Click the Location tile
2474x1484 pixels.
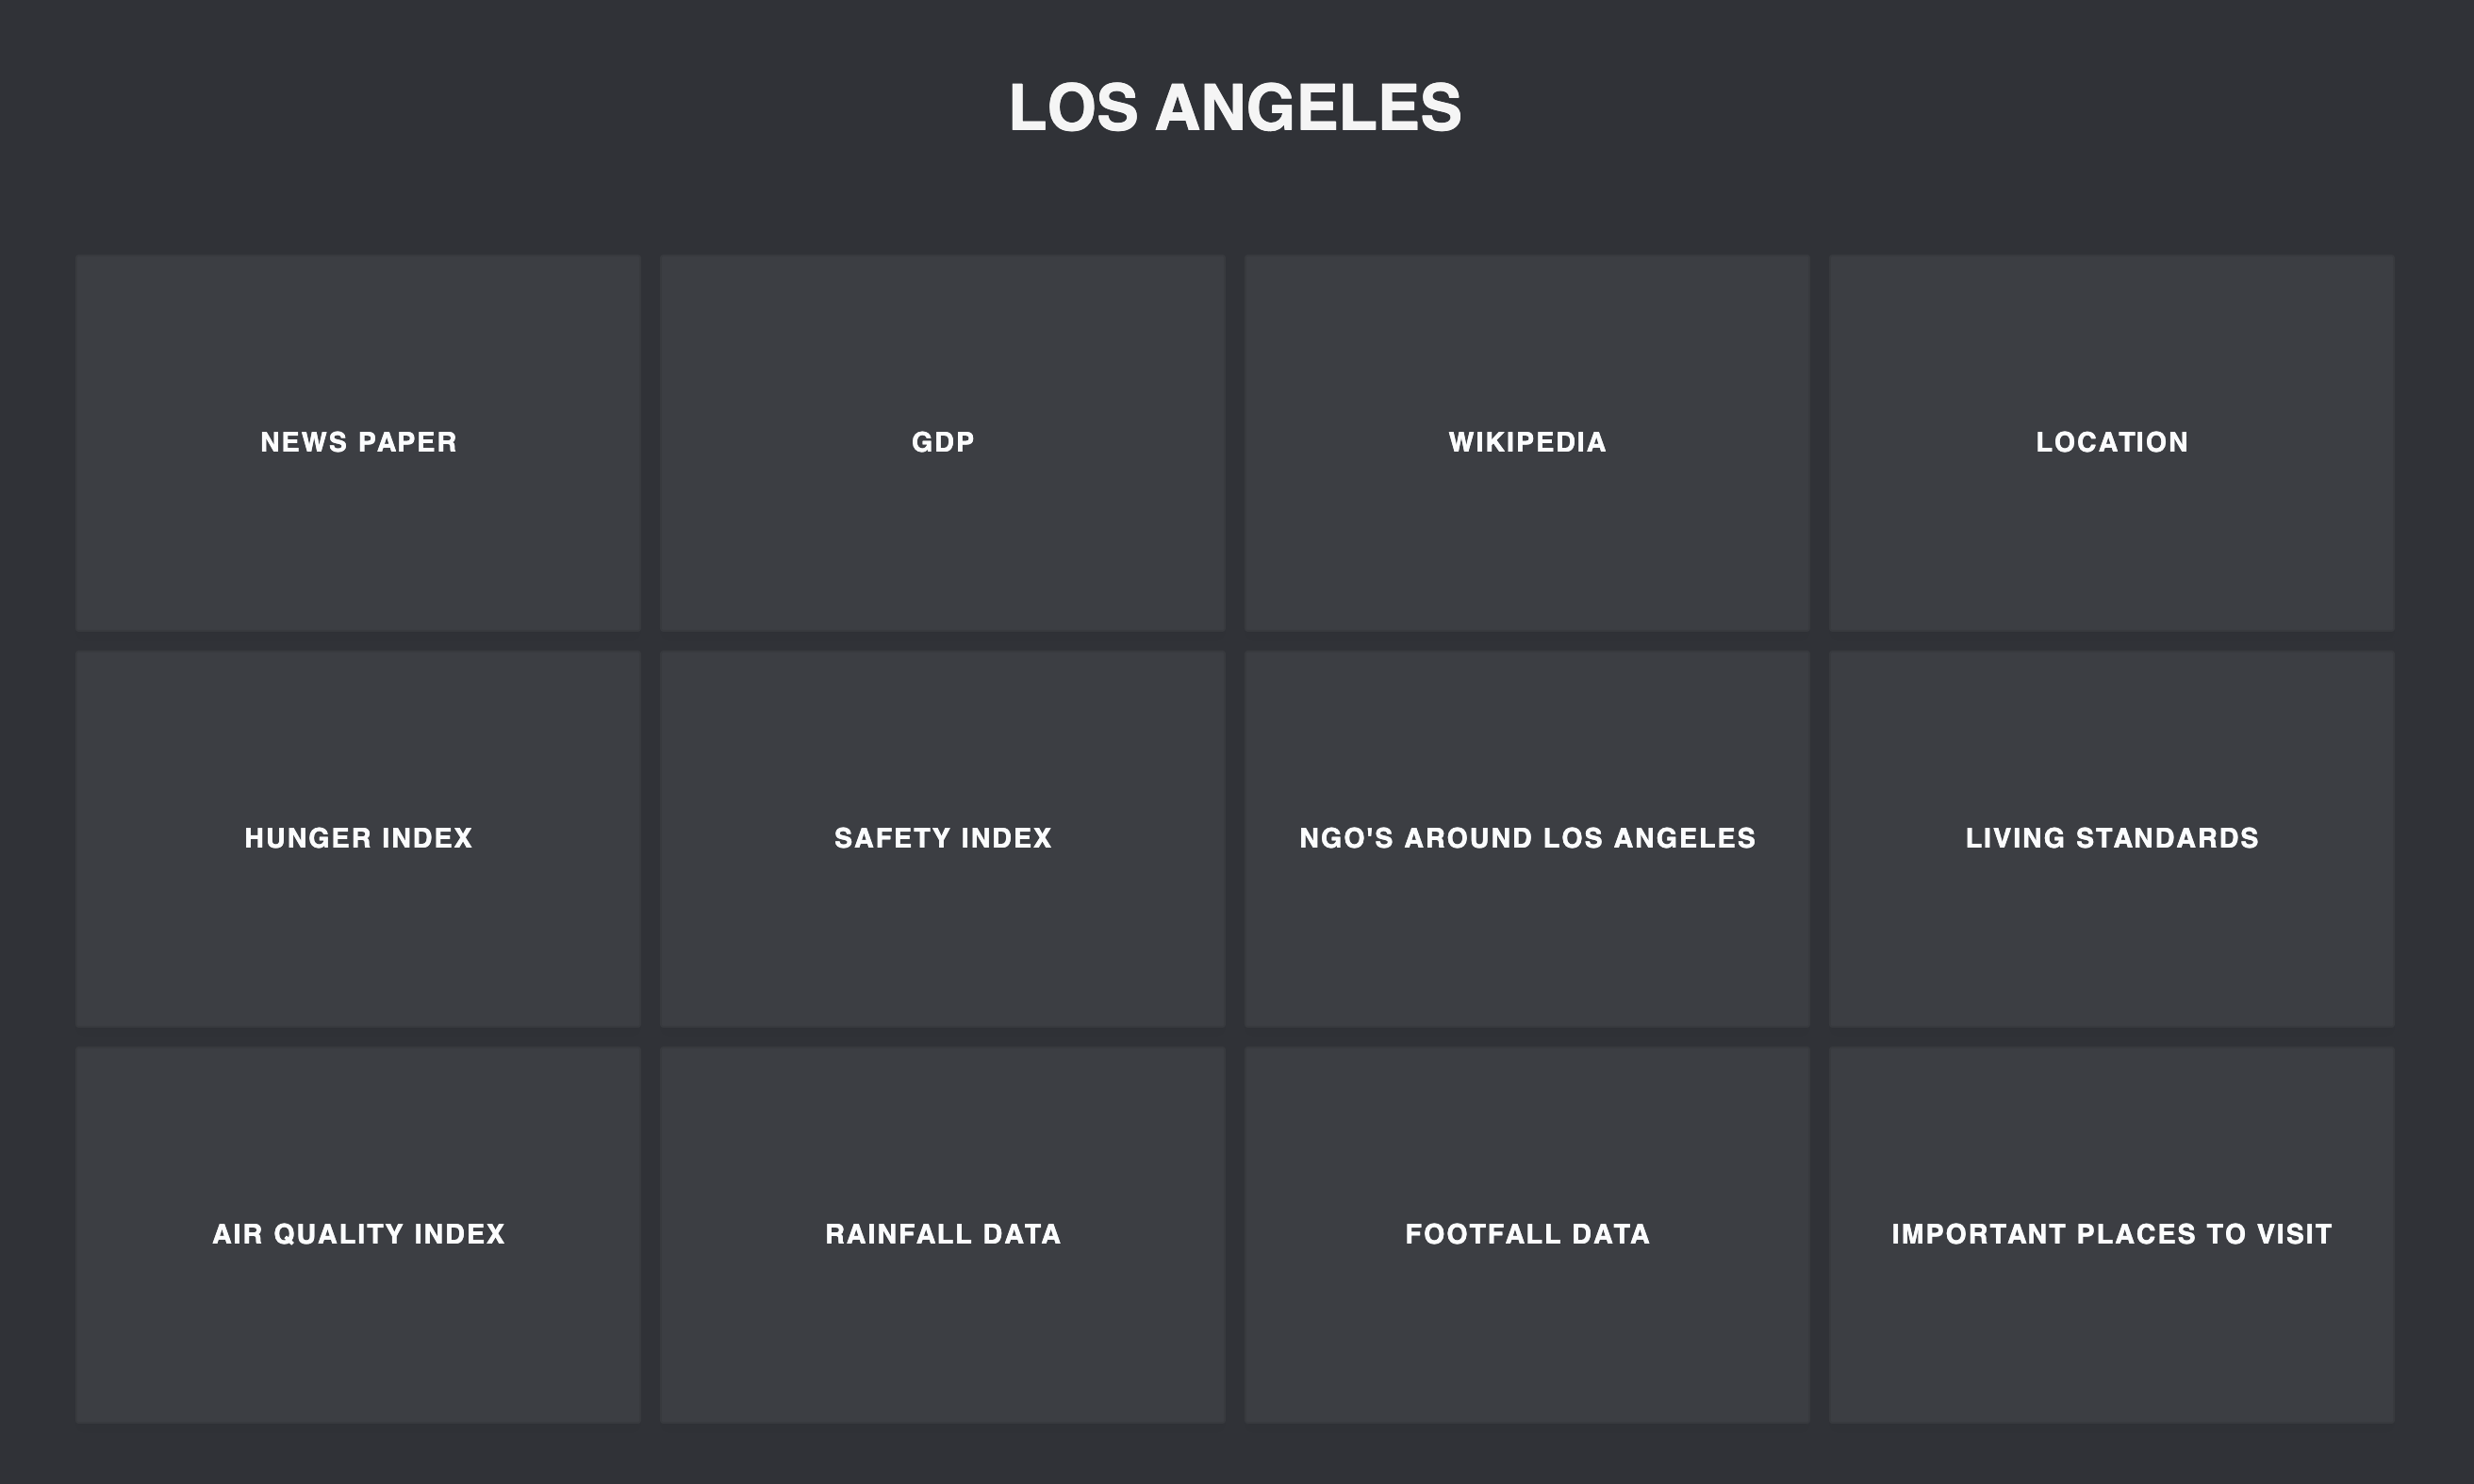point(2112,442)
